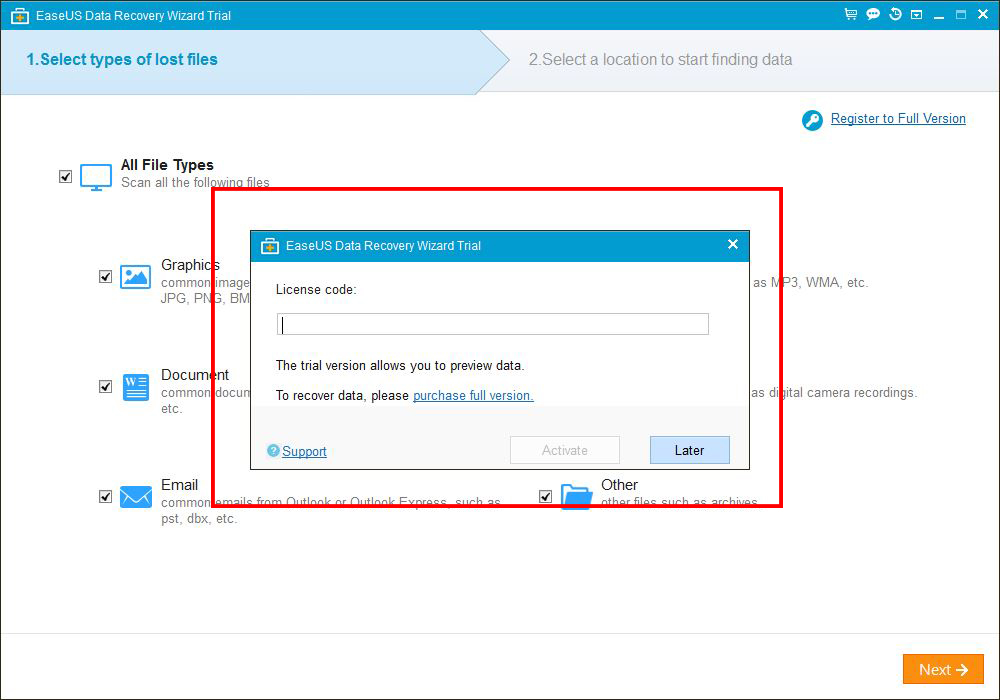Click the 'Email' category label
This screenshot has height=700, width=1000.
click(x=179, y=485)
